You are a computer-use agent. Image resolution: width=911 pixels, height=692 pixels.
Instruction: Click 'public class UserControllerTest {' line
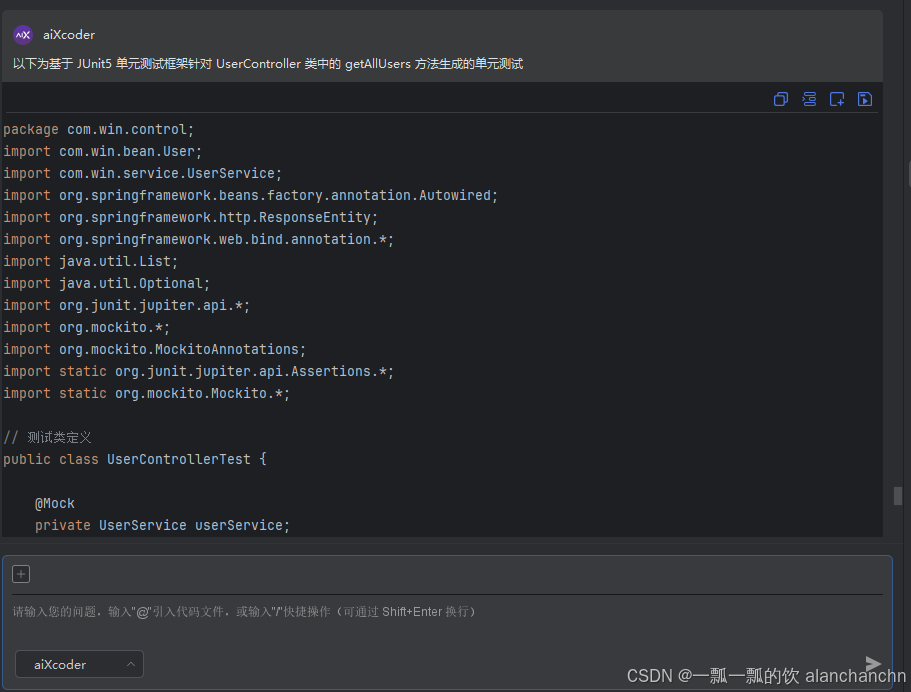(135, 459)
